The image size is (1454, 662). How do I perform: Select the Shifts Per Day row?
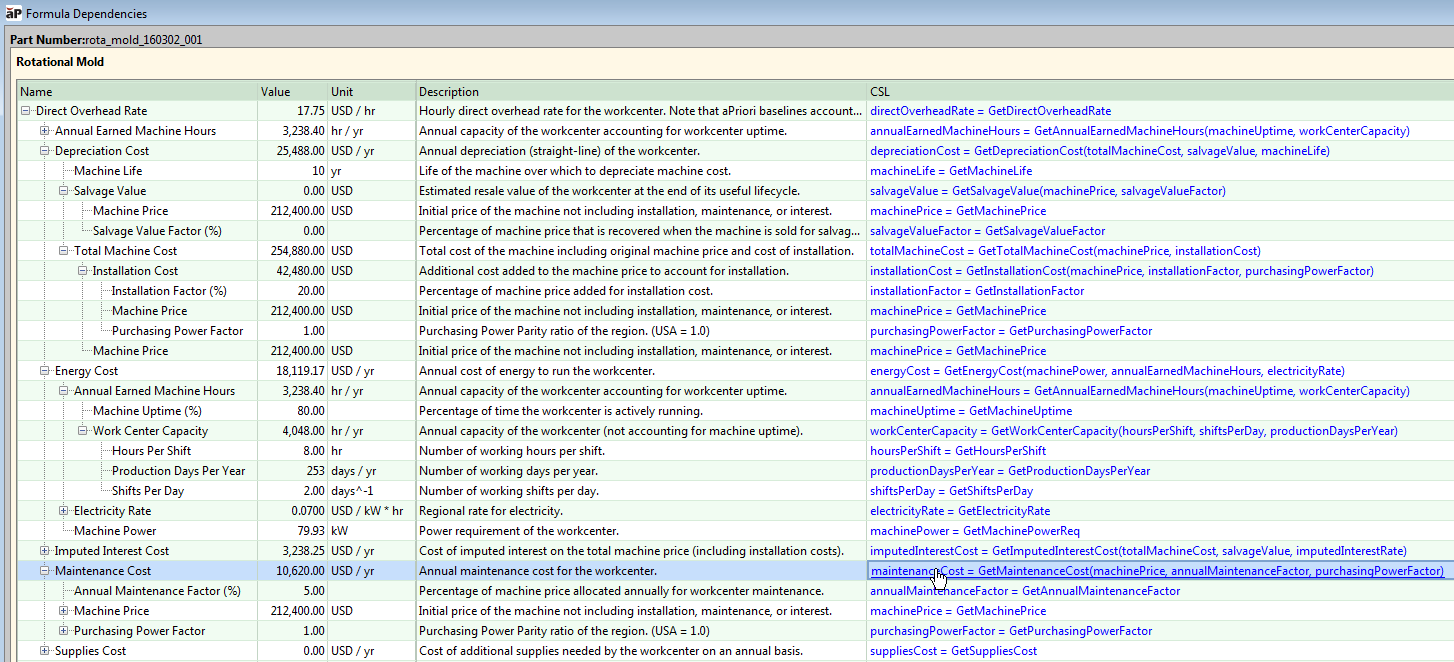[x=148, y=491]
